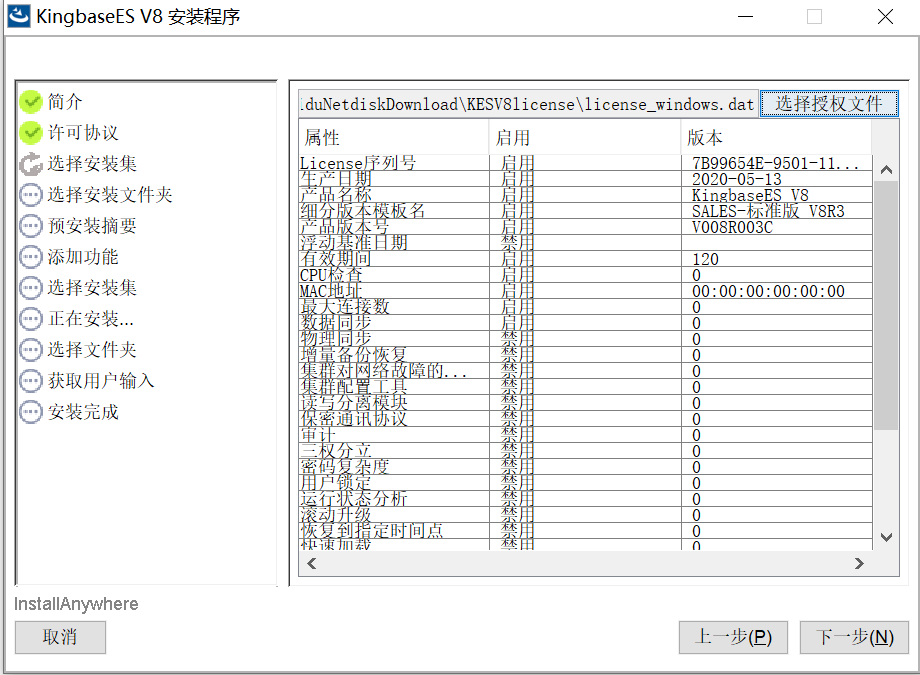Click the KingbaseES V8 product value
This screenshot has width=920, height=675.
pyautogui.click(x=750, y=195)
